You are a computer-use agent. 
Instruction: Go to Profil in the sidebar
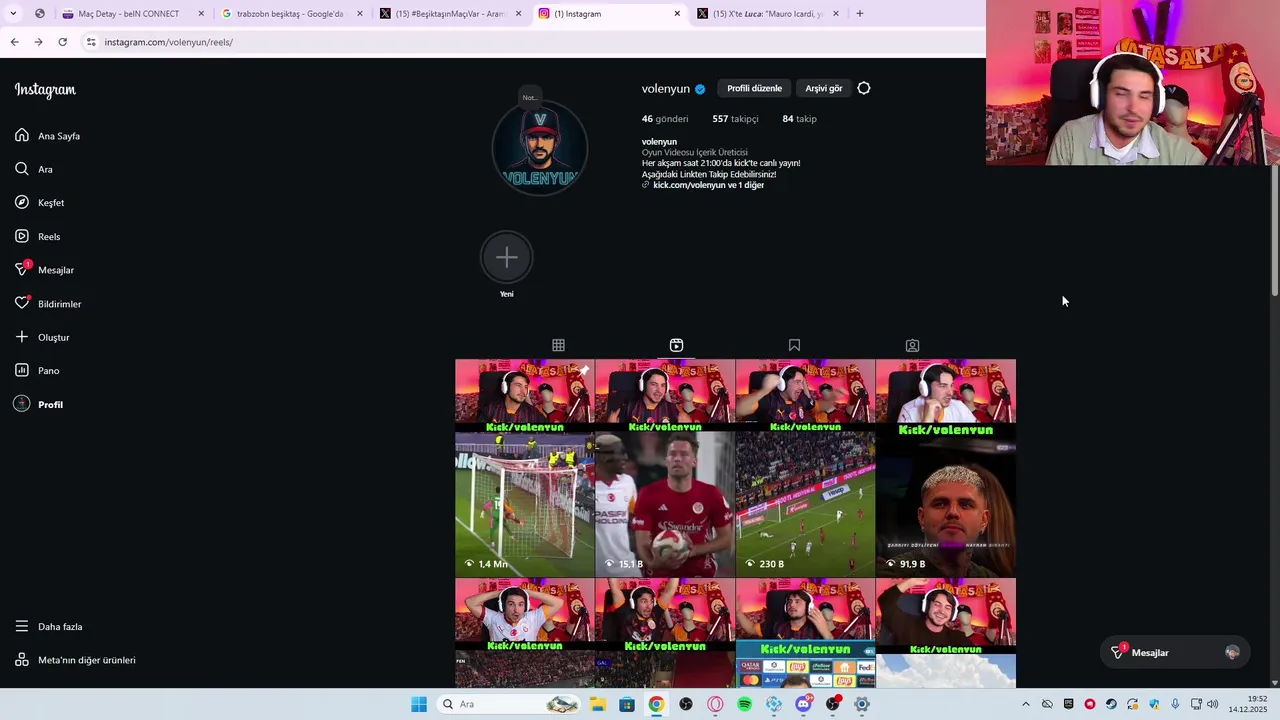(x=39, y=404)
